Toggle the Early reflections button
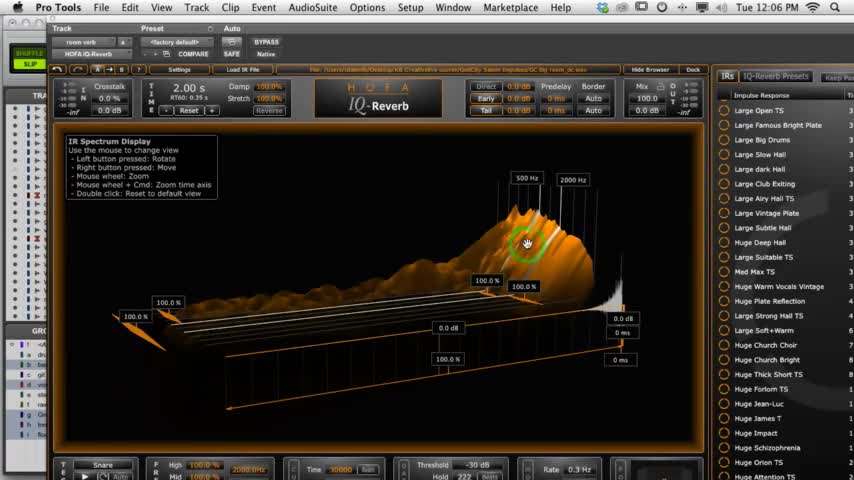Screen dimensions: 854x480 [486, 99]
